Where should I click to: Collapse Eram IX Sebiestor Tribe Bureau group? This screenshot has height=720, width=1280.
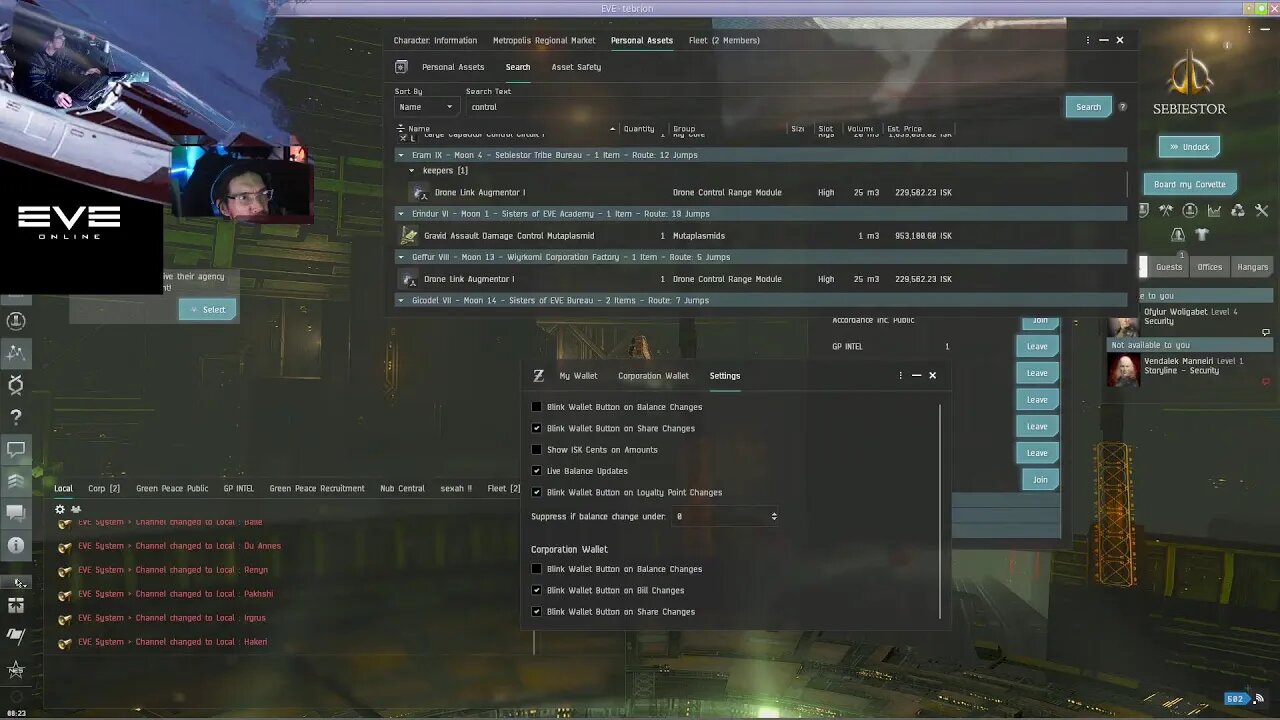[x=401, y=155]
